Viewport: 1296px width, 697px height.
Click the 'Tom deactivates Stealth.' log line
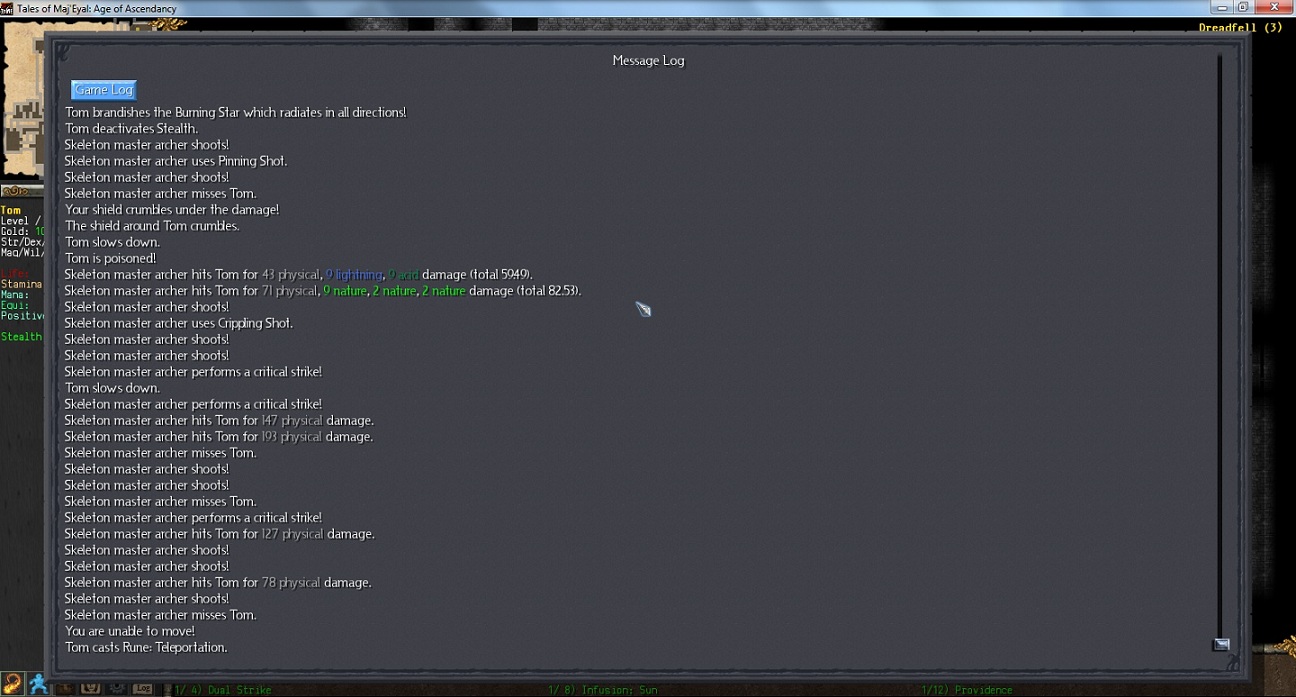(132, 129)
